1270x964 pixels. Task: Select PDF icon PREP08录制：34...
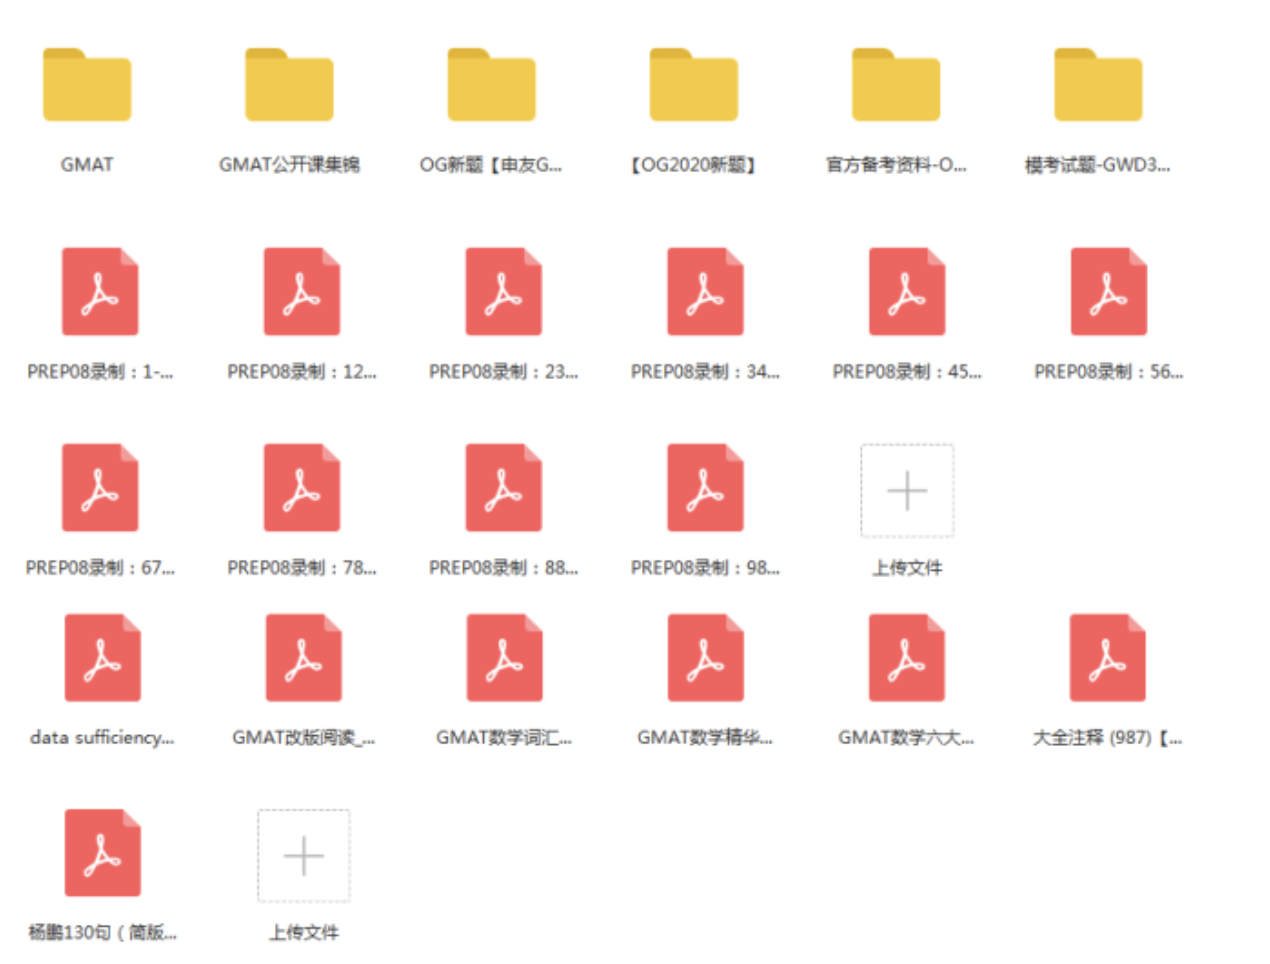coord(706,291)
